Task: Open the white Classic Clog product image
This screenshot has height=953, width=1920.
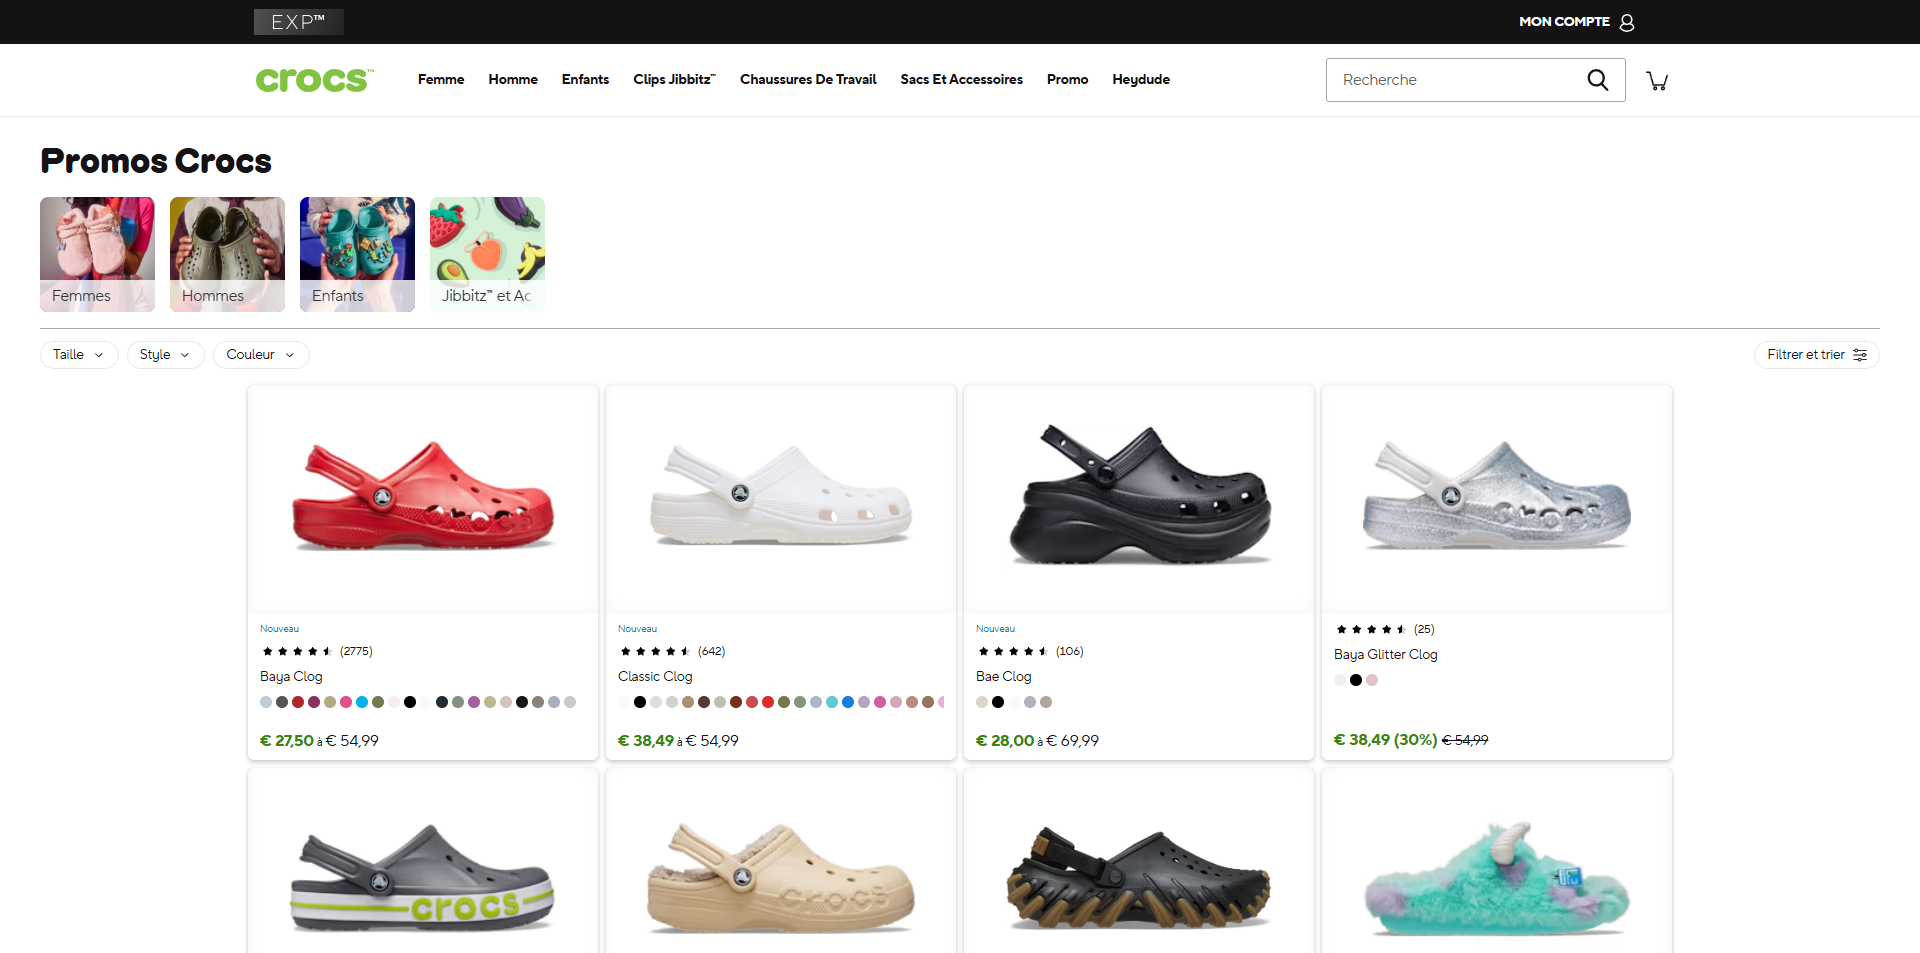Action: click(781, 498)
